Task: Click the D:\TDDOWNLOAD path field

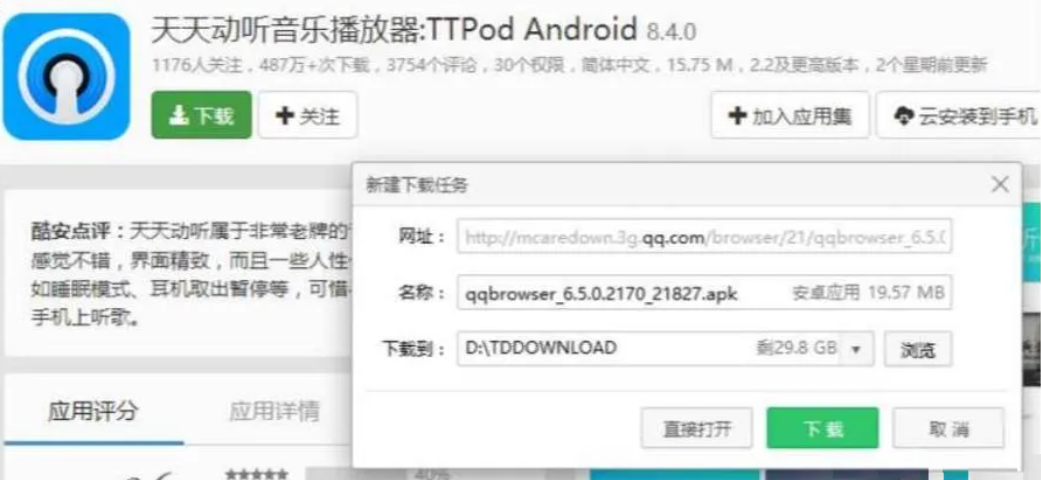Action: tap(649, 349)
